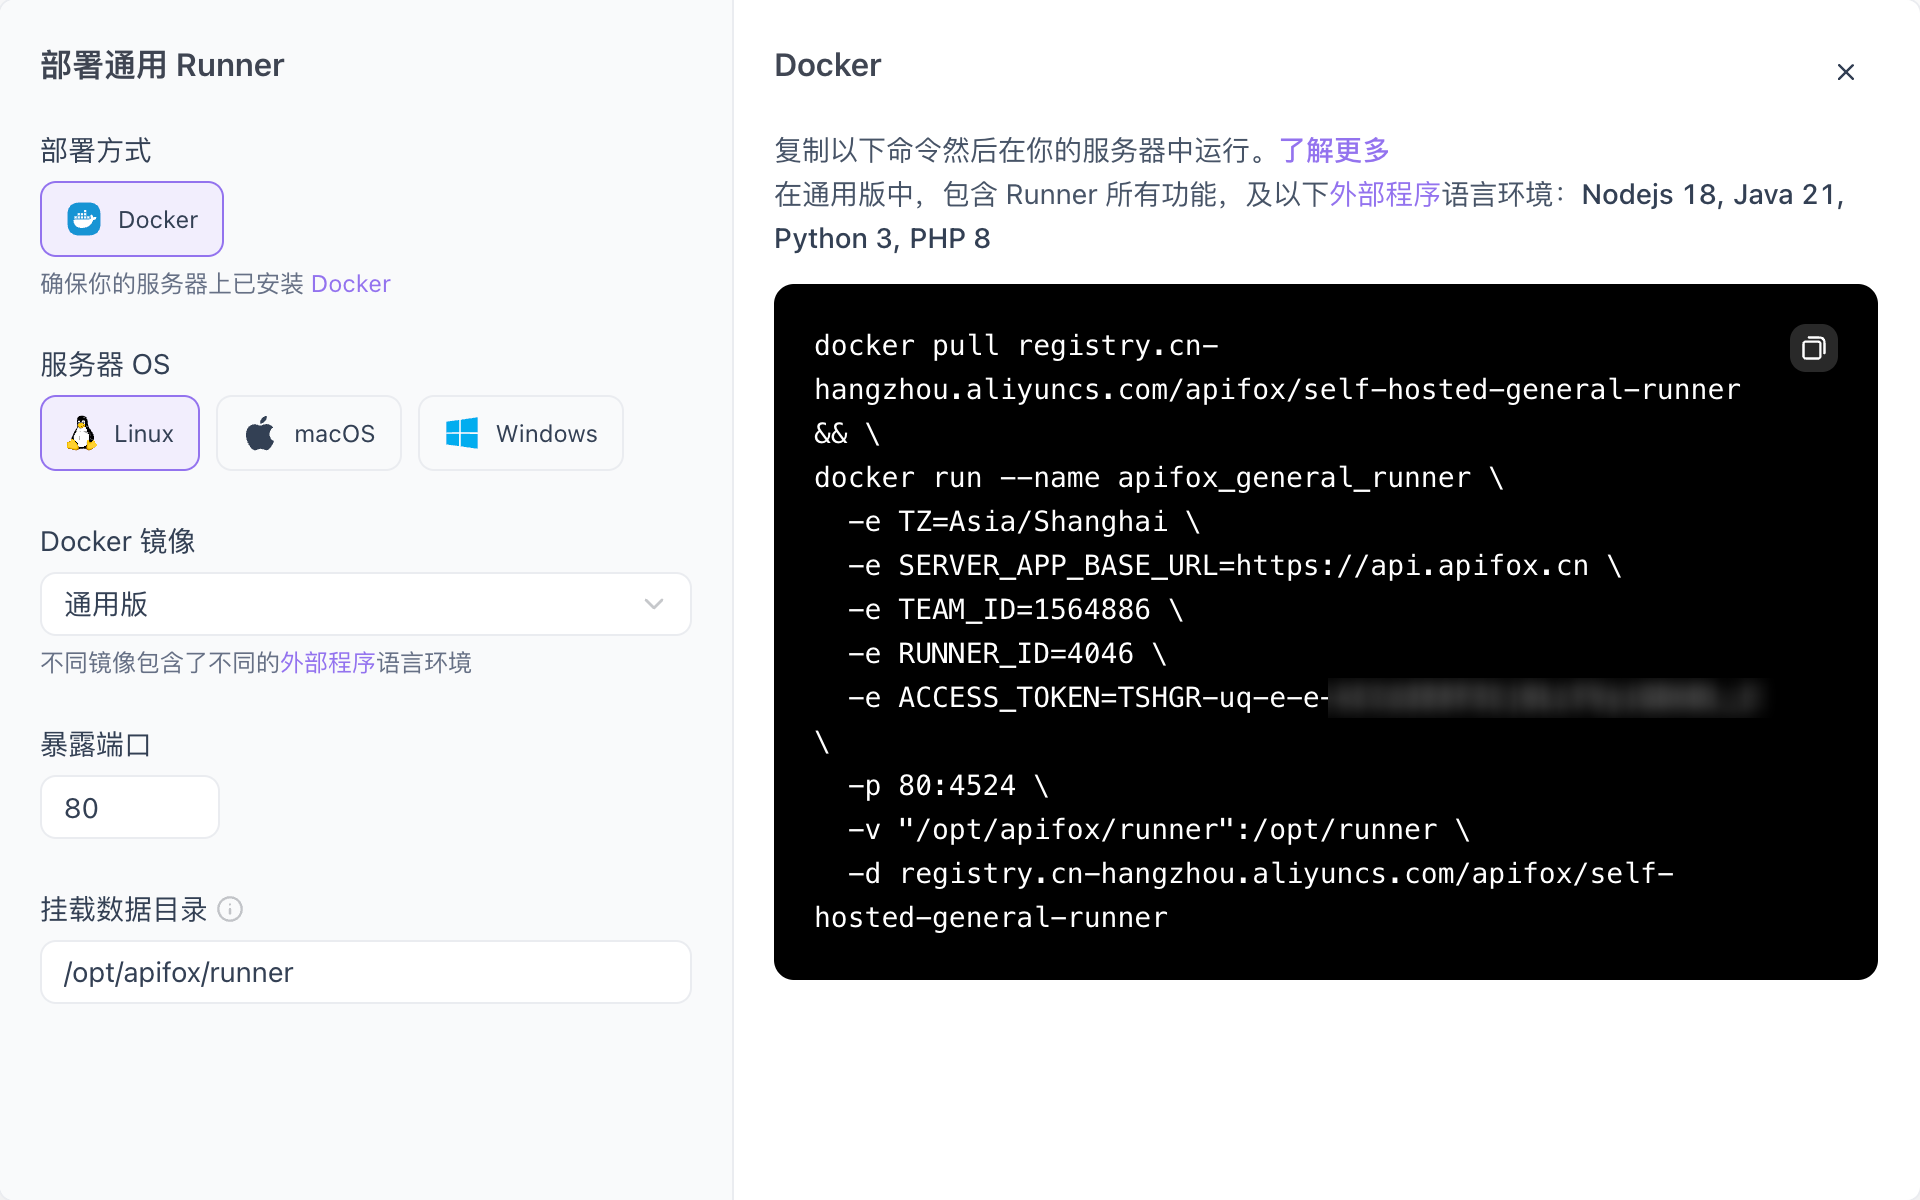Image resolution: width=1920 pixels, height=1200 pixels.
Task: Click the chevron in the 镜像 selector
Action: pos(654,604)
